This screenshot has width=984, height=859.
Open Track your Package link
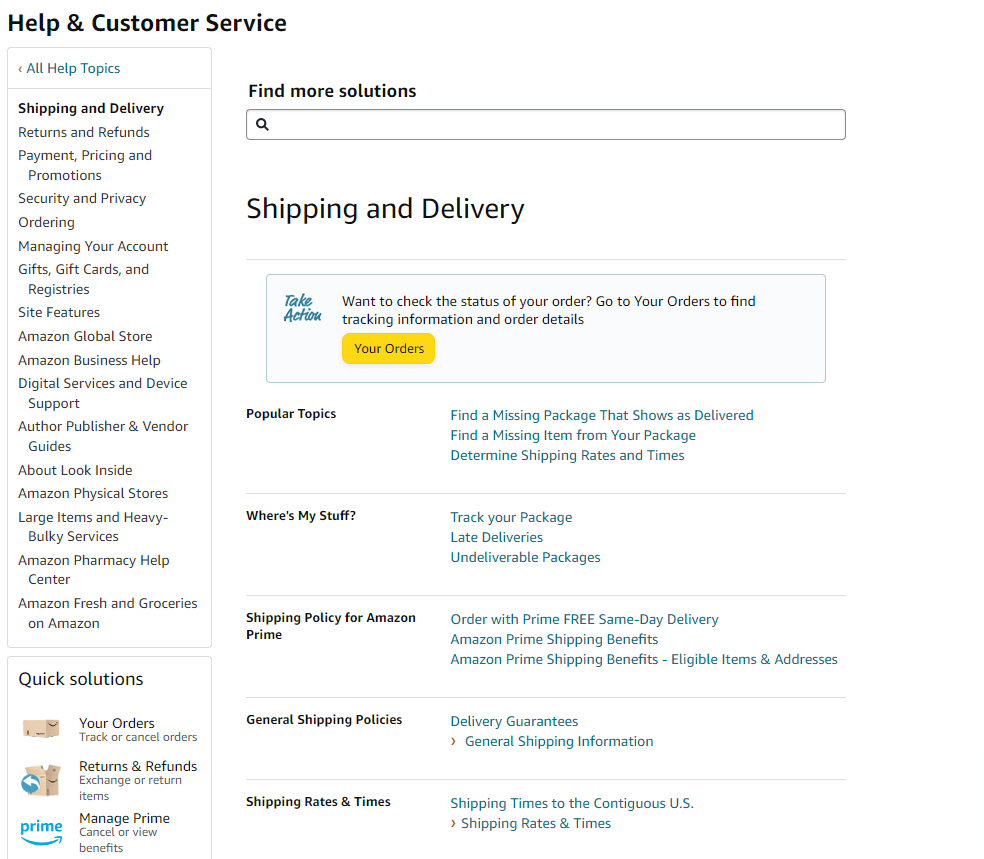(511, 517)
